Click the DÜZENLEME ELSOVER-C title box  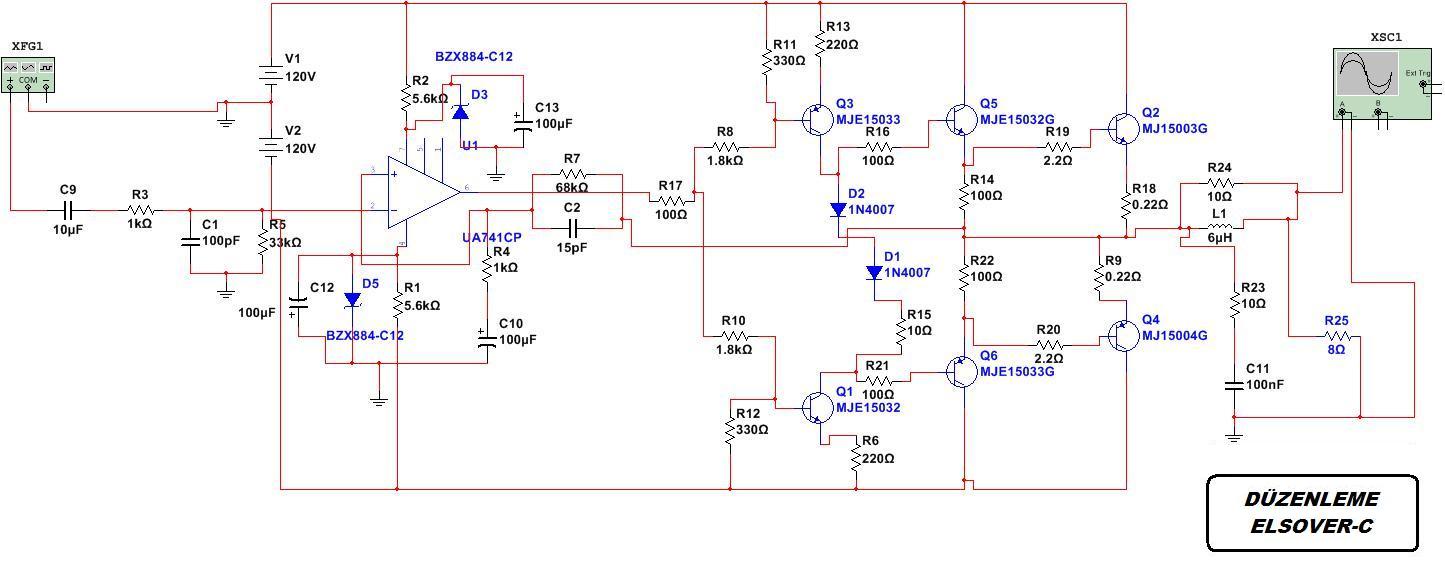click(x=1312, y=513)
